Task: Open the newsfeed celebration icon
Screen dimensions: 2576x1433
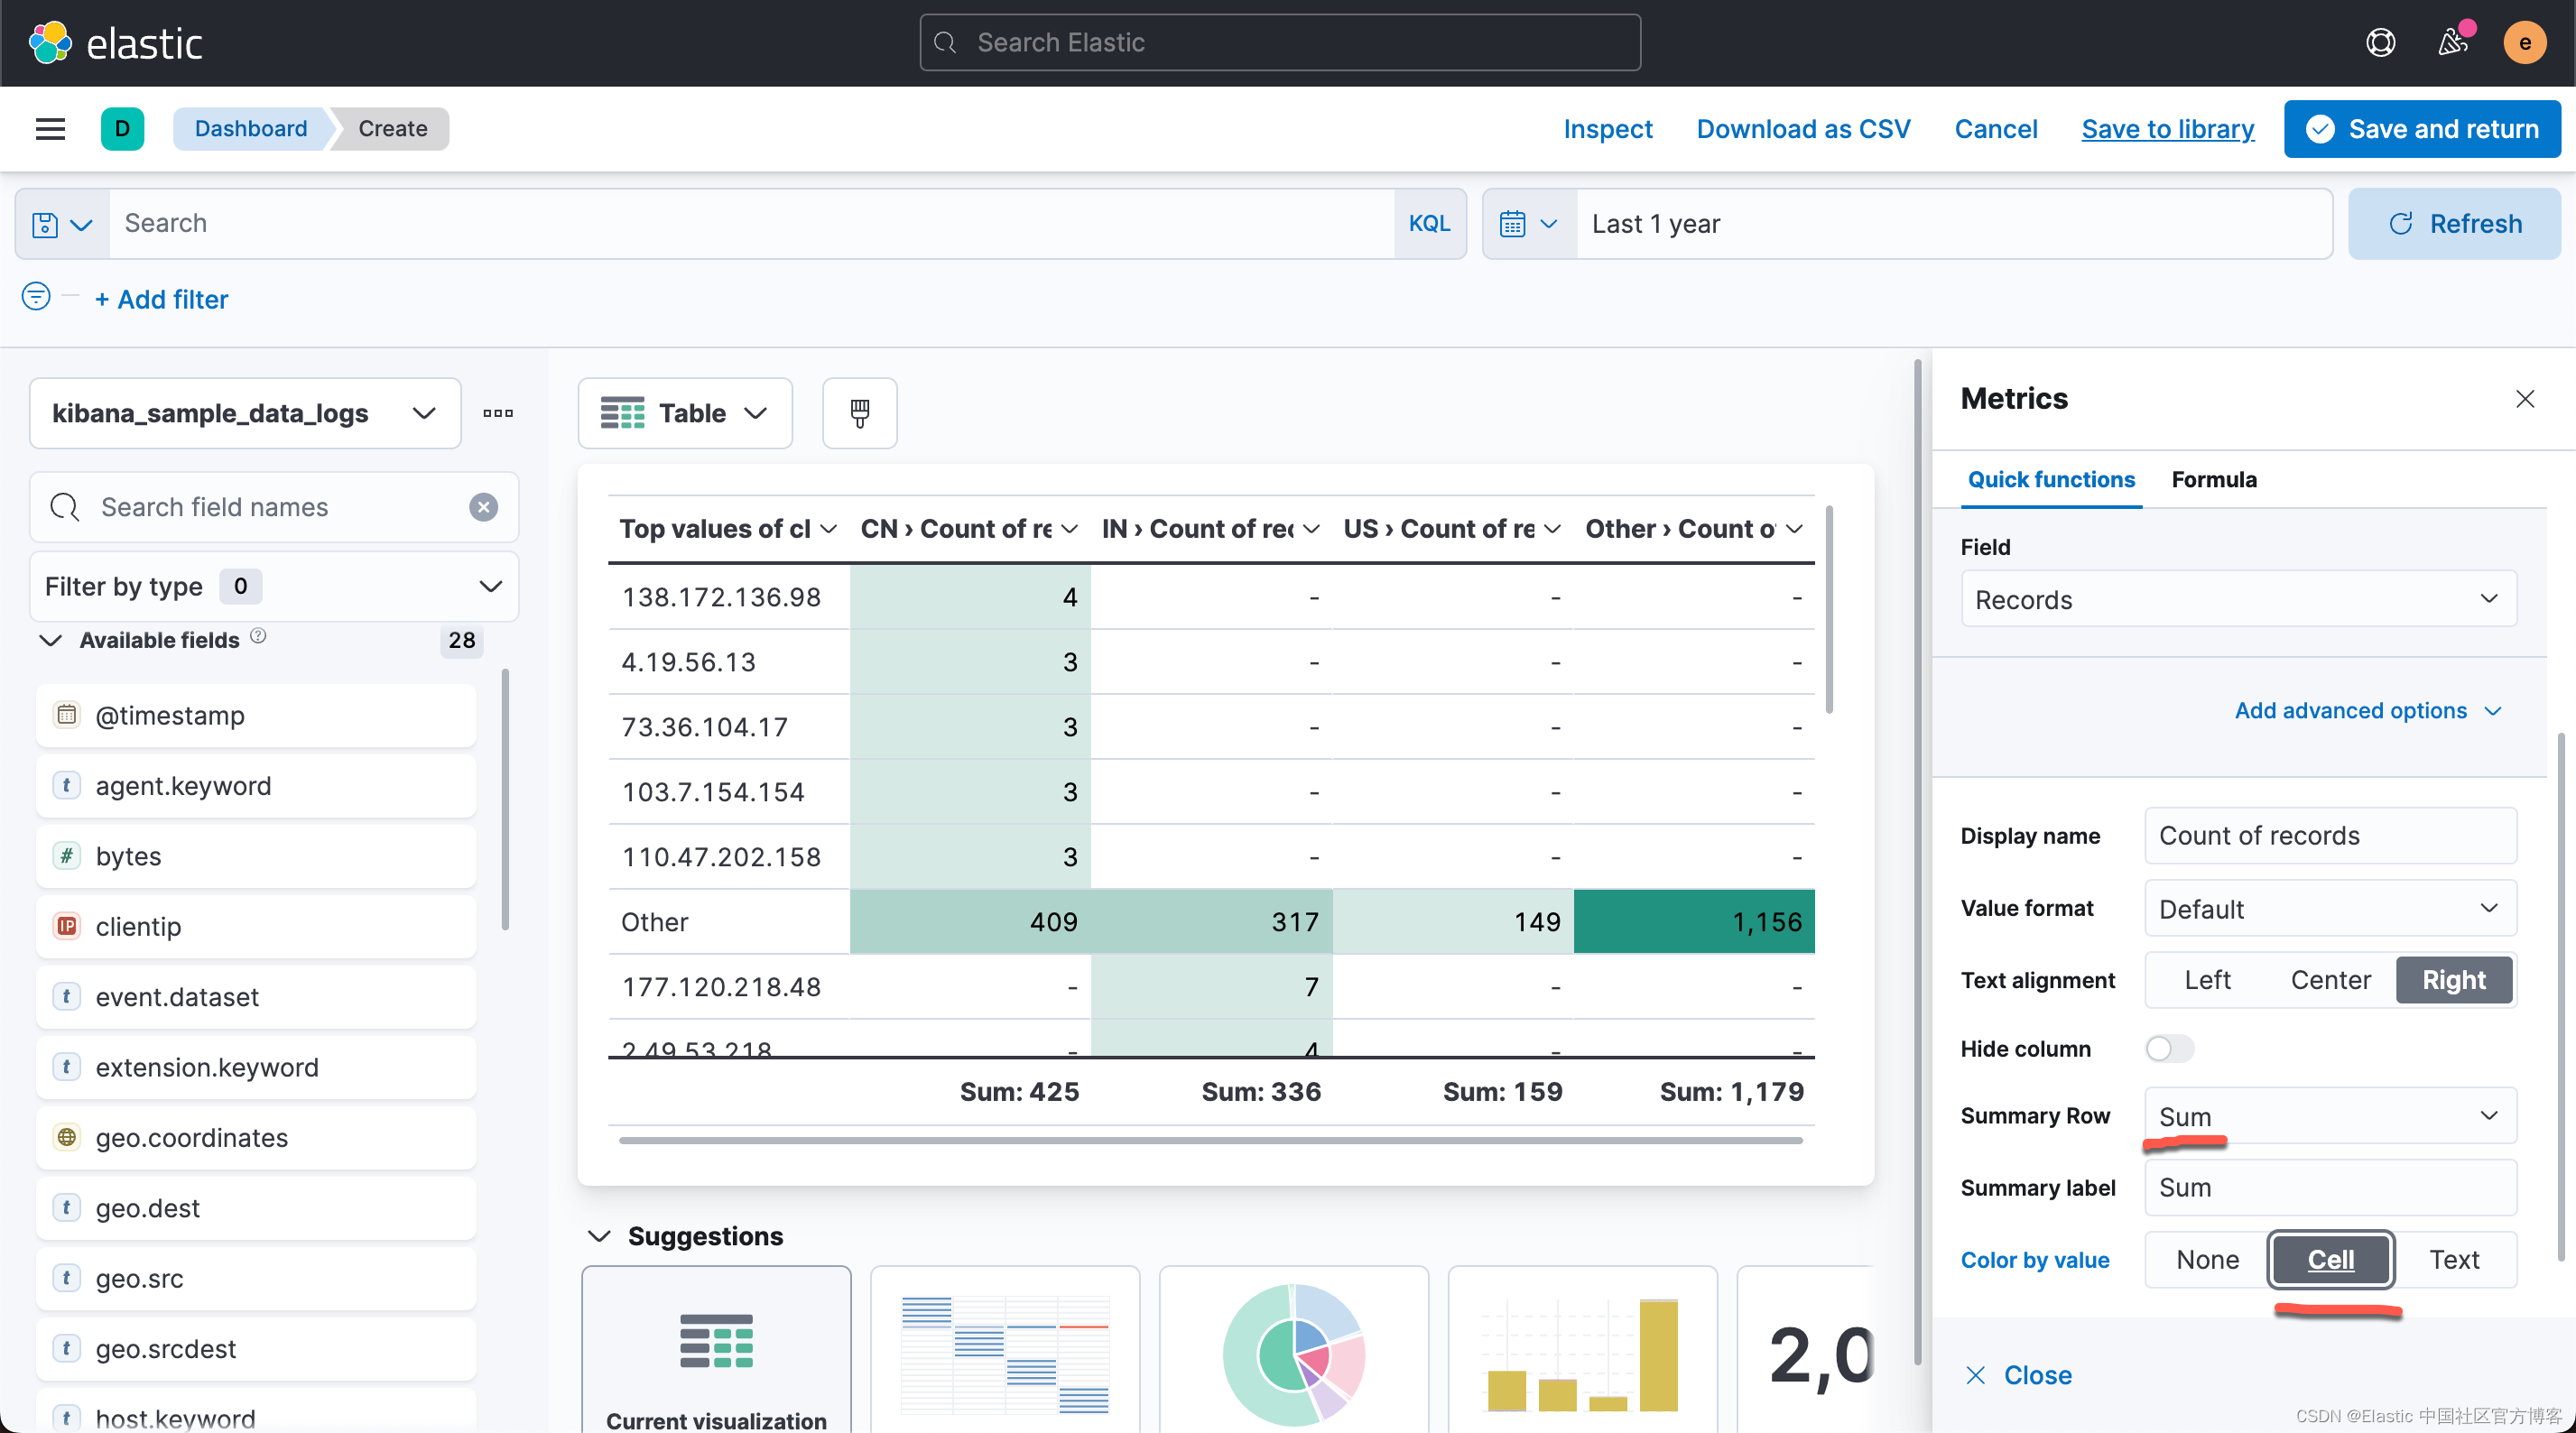Action: coord(2452,43)
